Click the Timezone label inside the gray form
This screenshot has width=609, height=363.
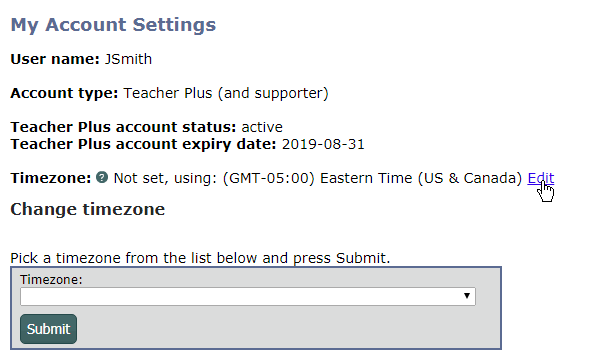pyautogui.click(x=51, y=280)
